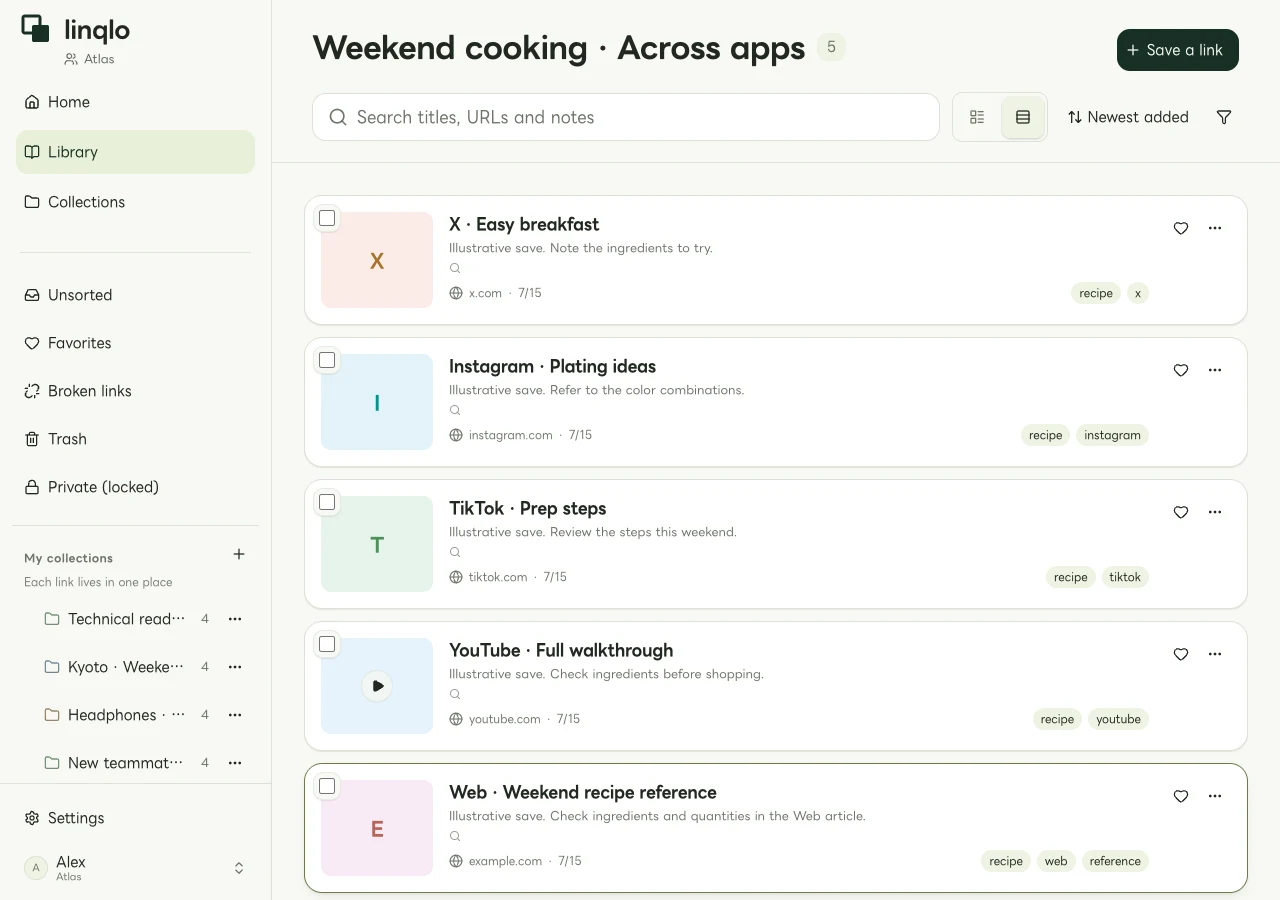Screen dimensions: 1280x900
Task: Favorite the YouTube · Full walkthrough card
Action: pos(1181,654)
